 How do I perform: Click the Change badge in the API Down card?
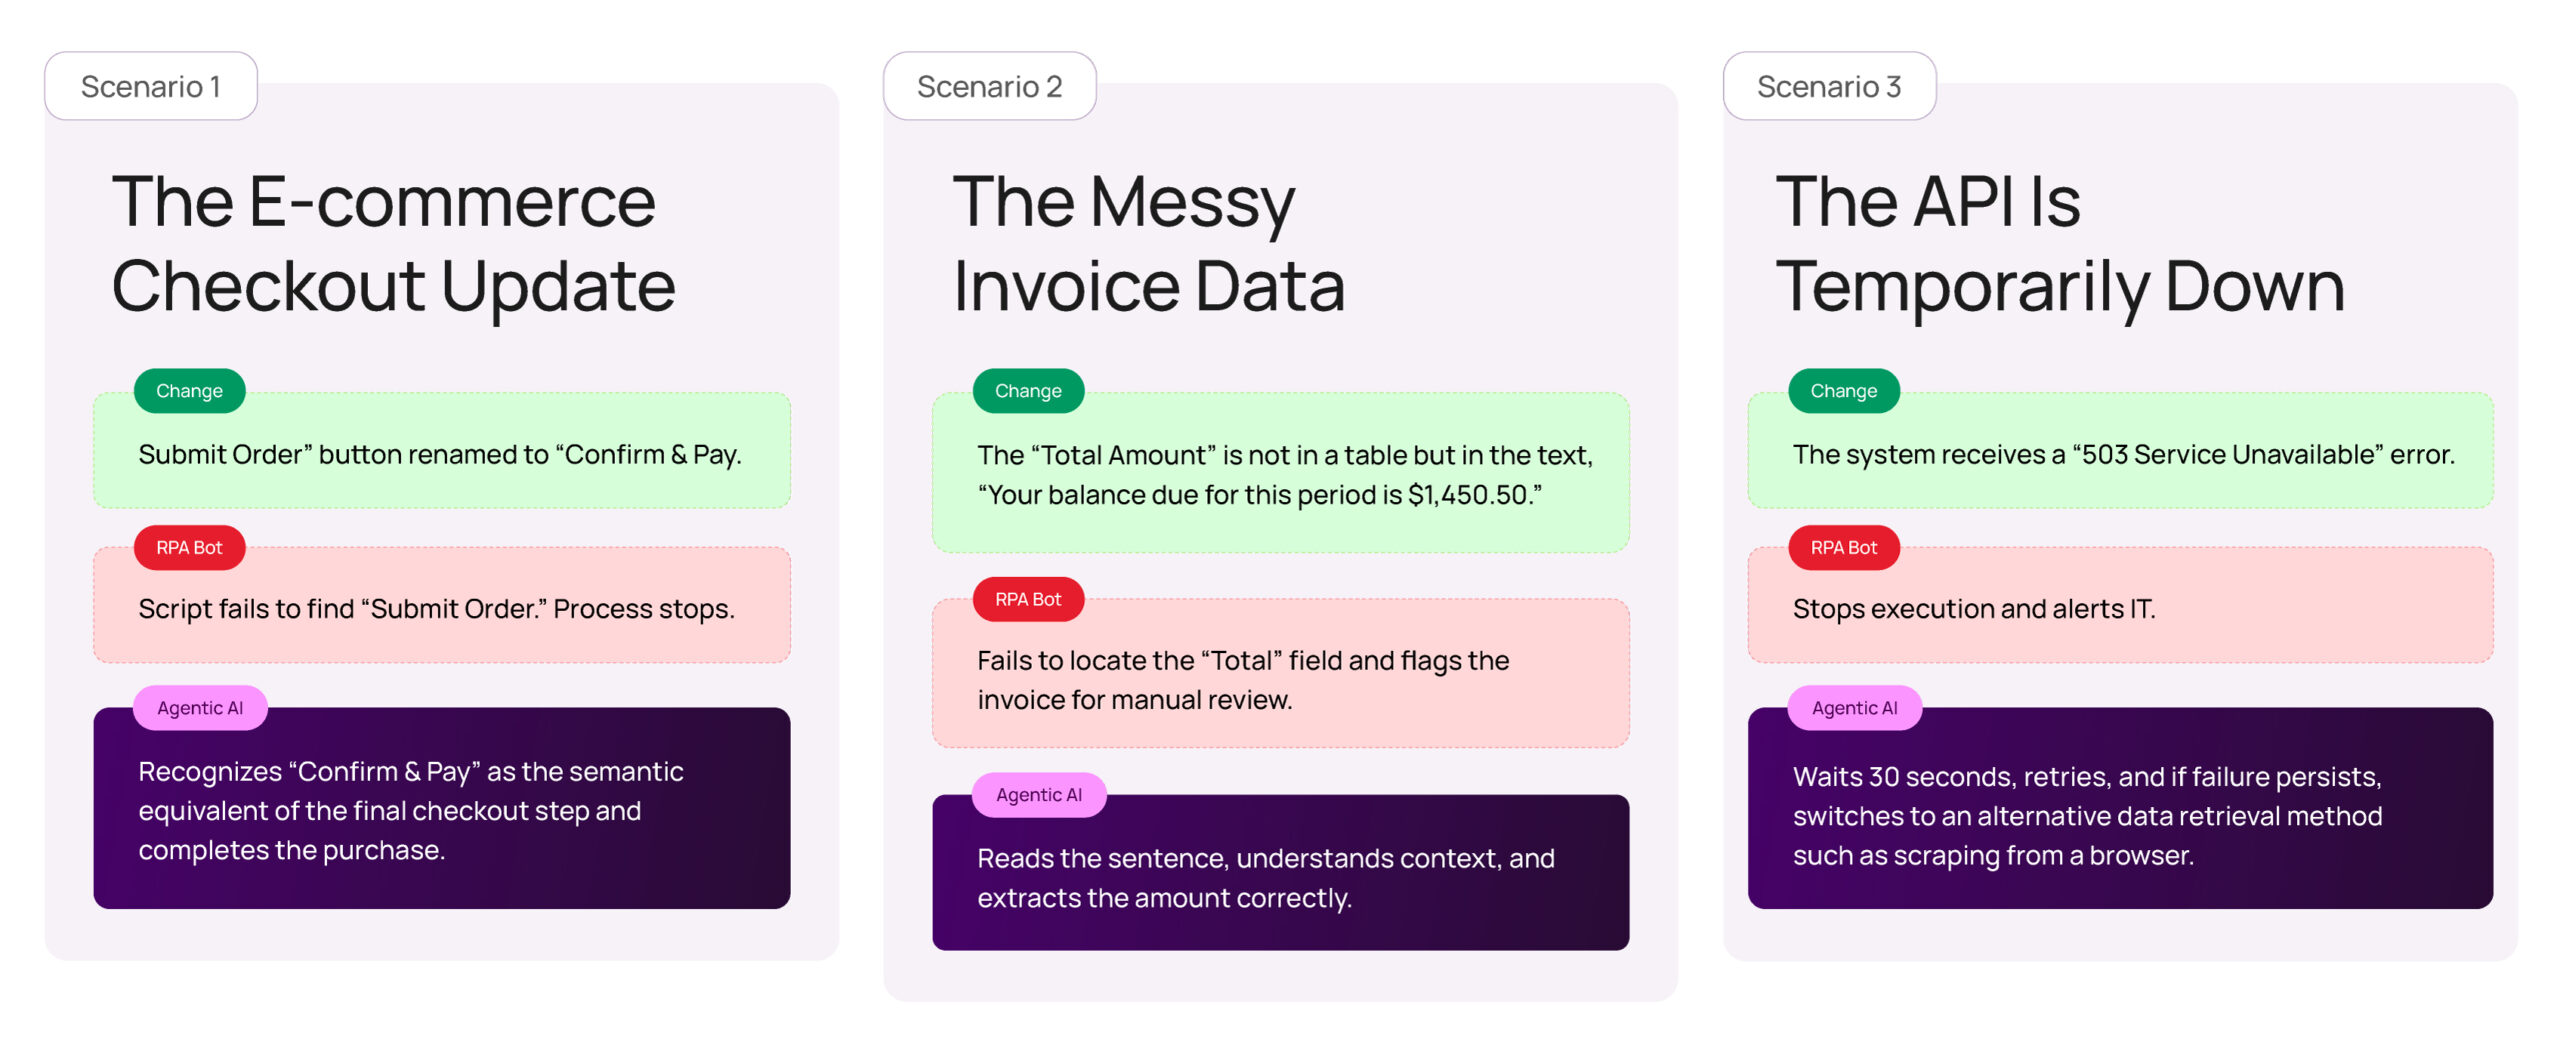[1843, 391]
